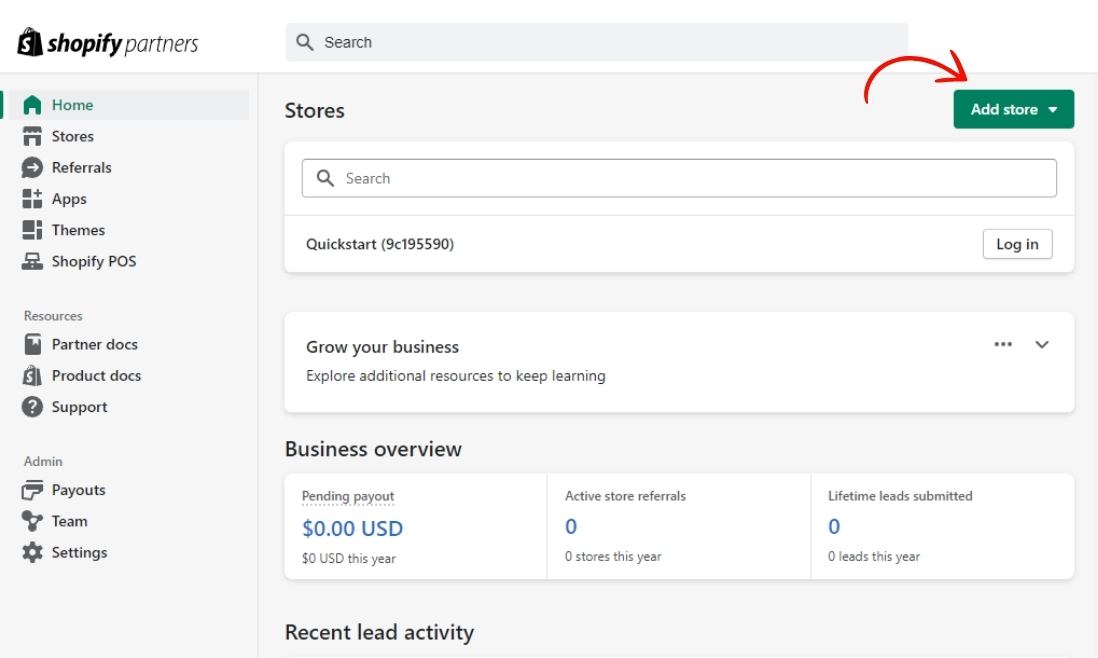Open Stores page from sidebar
Image resolution: width=1098 pixels, height=658 pixels.
73,136
